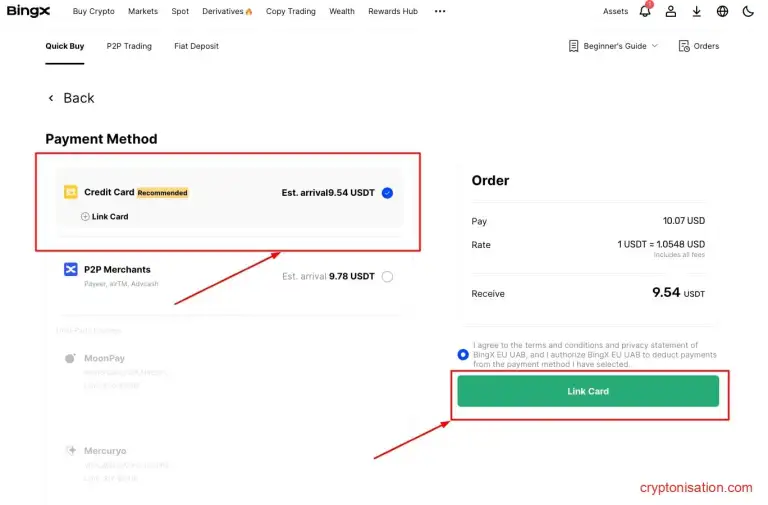Open the more options ellipsis menu
This screenshot has width=768, height=505.
440,12
